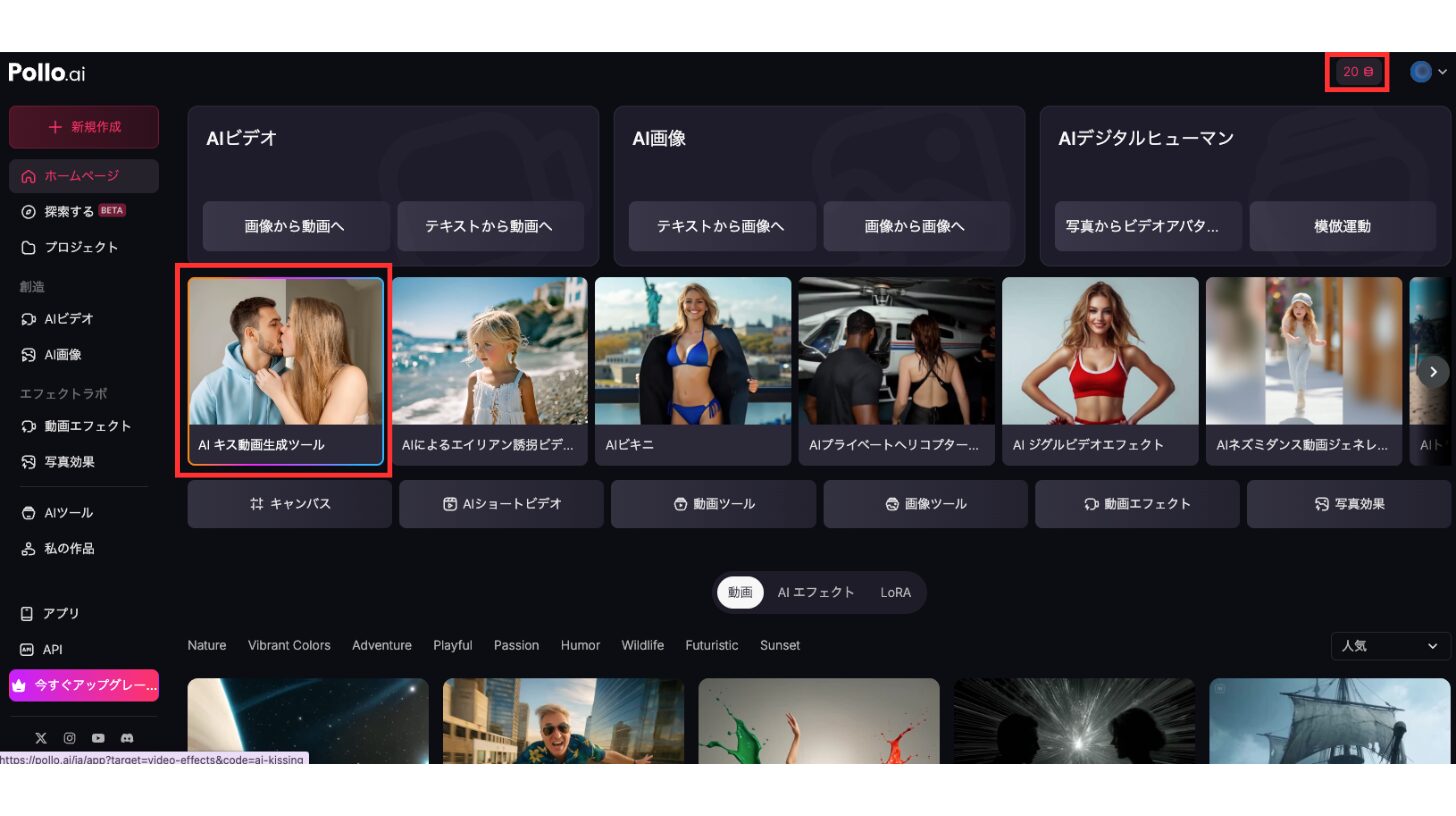Open the YouTube social icon
1456x816 pixels.
(98, 738)
